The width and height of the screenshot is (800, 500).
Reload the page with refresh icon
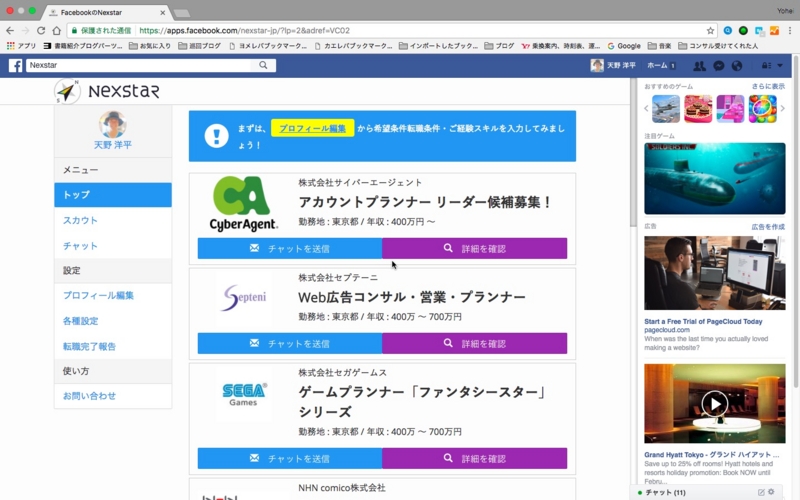[x=41, y=31]
